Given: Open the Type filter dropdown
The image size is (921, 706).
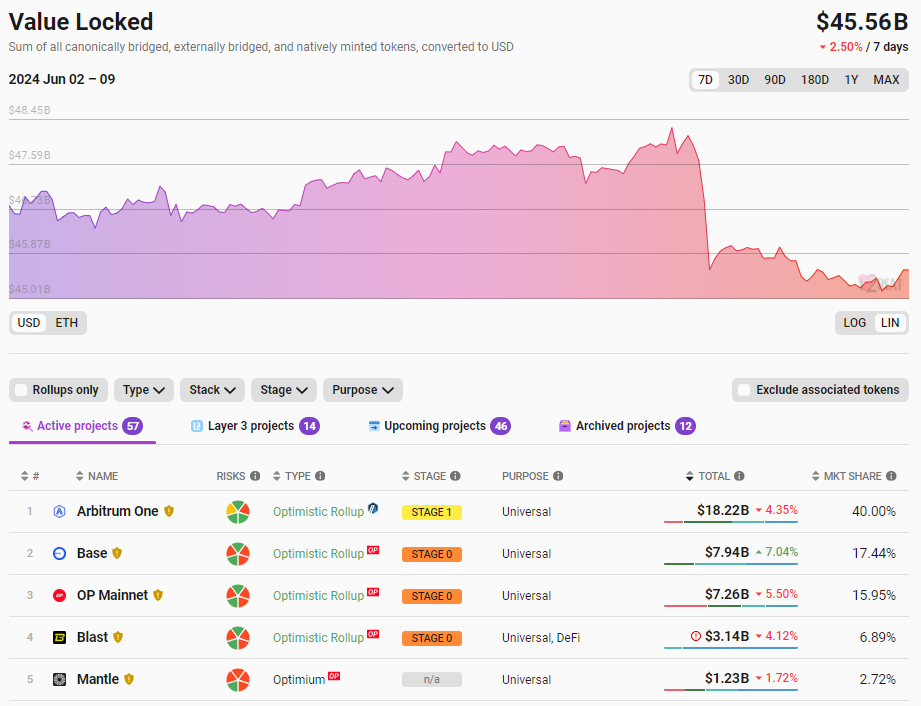Looking at the screenshot, I should [144, 390].
